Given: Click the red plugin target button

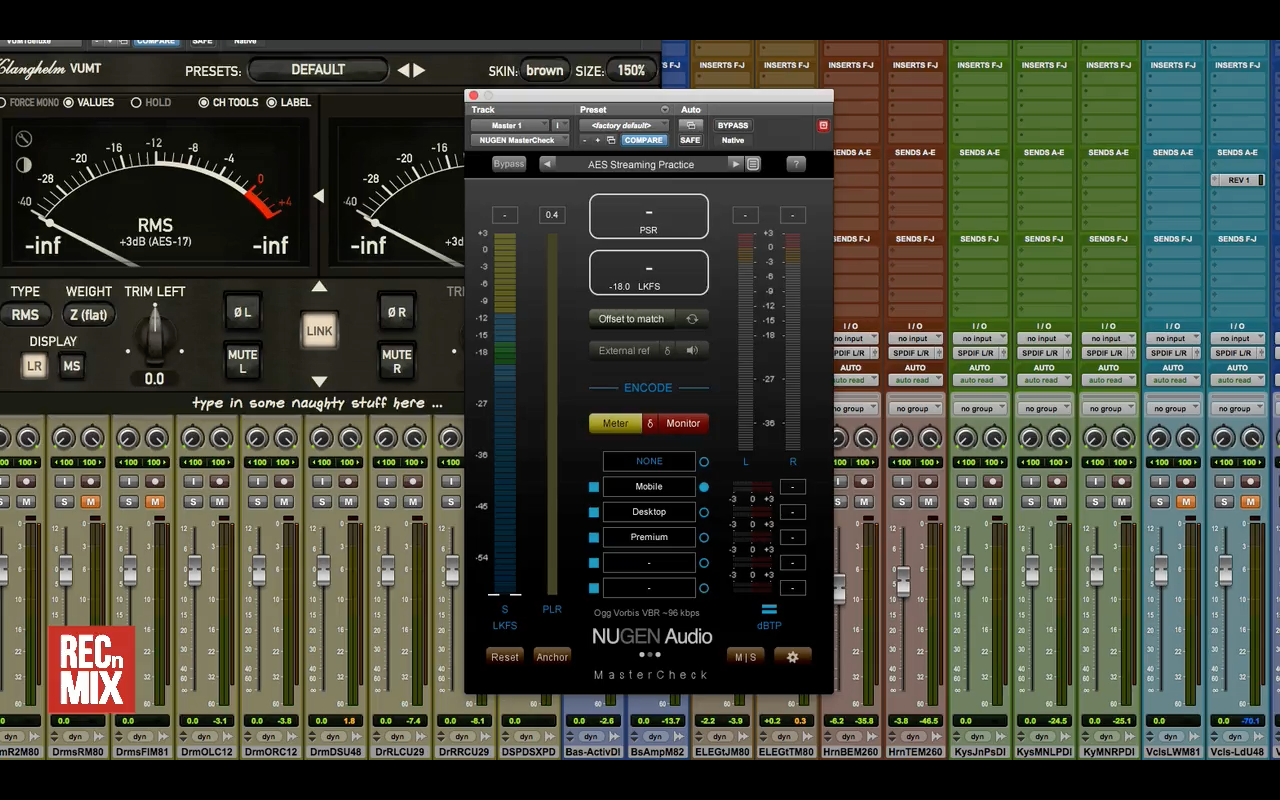Looking at the screenshot, I should (823, 126).
